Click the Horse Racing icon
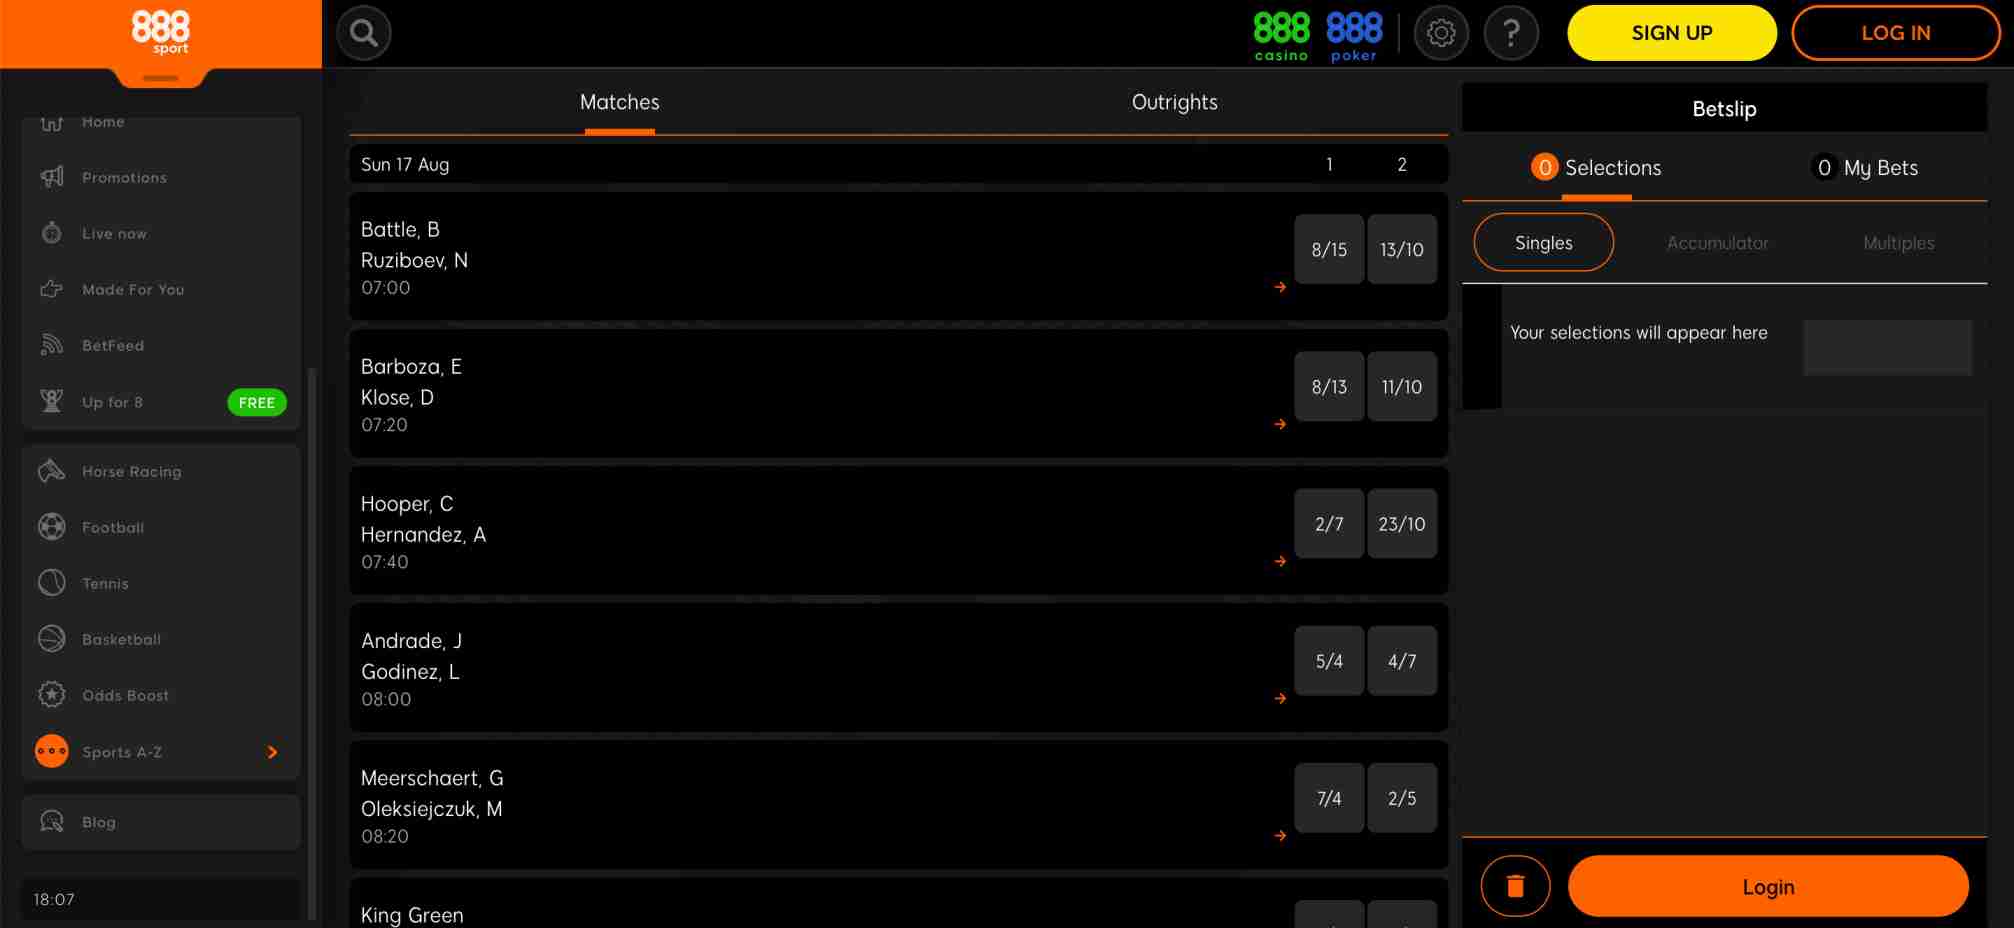Viewport: 2014px width, 928px height. 52,471
